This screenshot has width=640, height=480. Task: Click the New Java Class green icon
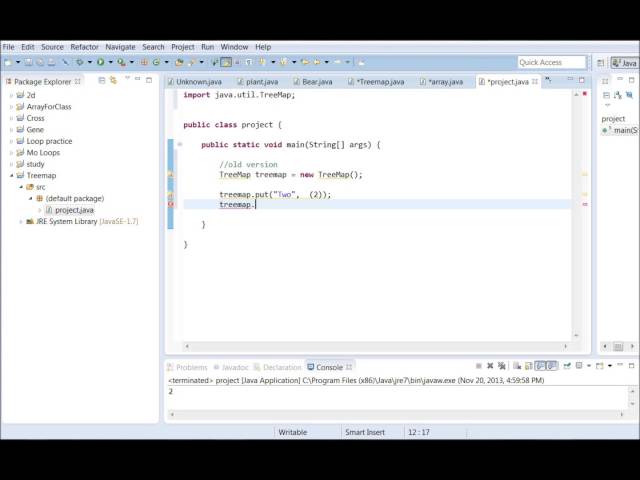156,62
